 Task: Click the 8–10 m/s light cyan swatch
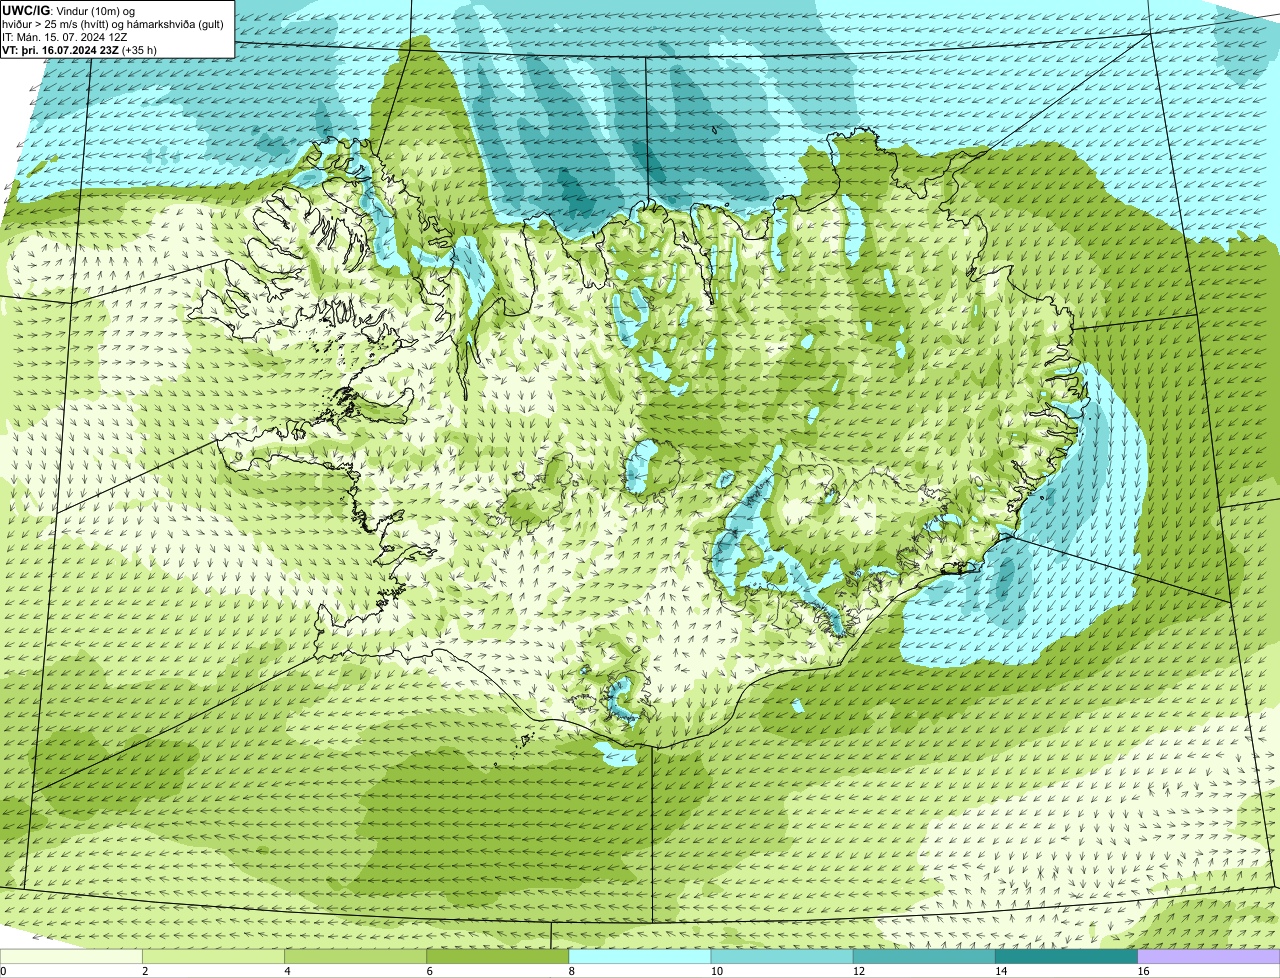(x=640, y=956)
